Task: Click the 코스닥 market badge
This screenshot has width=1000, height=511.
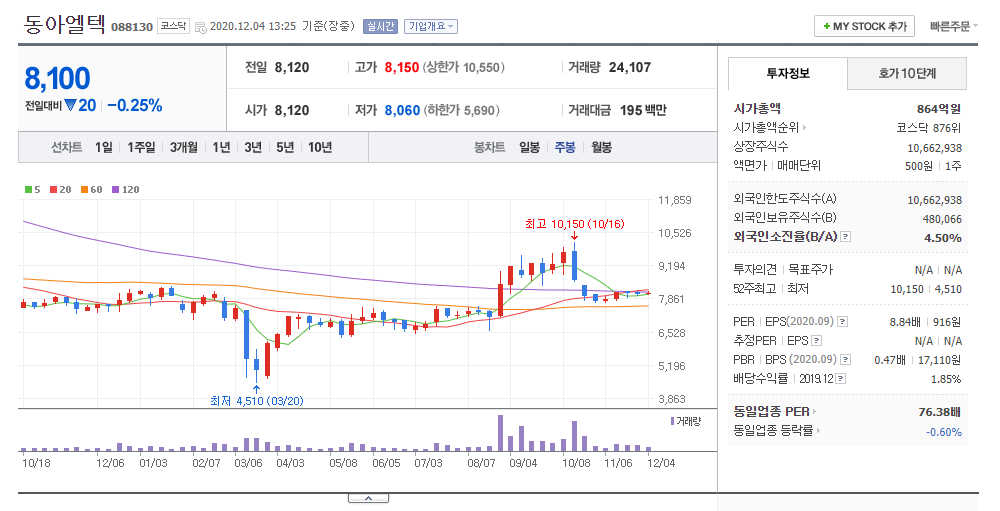Action: [x=173, y=26]
